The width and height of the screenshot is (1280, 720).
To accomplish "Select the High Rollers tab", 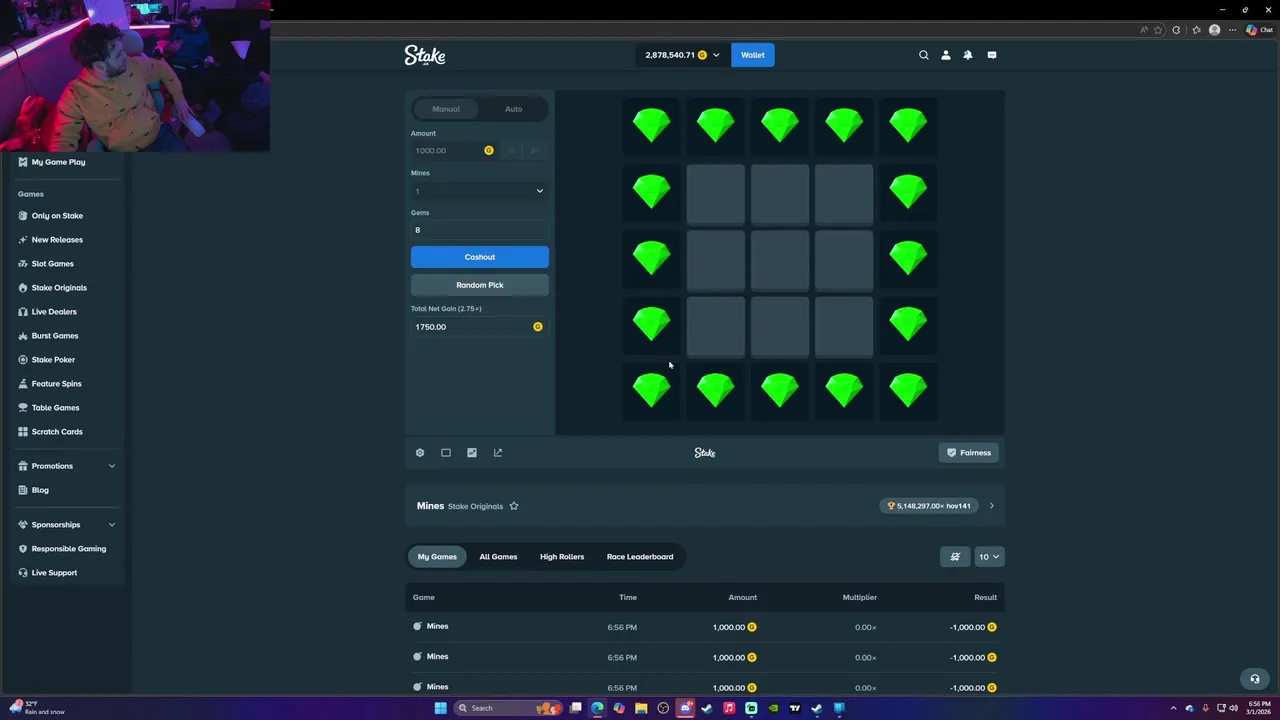I will pos(562,557).
